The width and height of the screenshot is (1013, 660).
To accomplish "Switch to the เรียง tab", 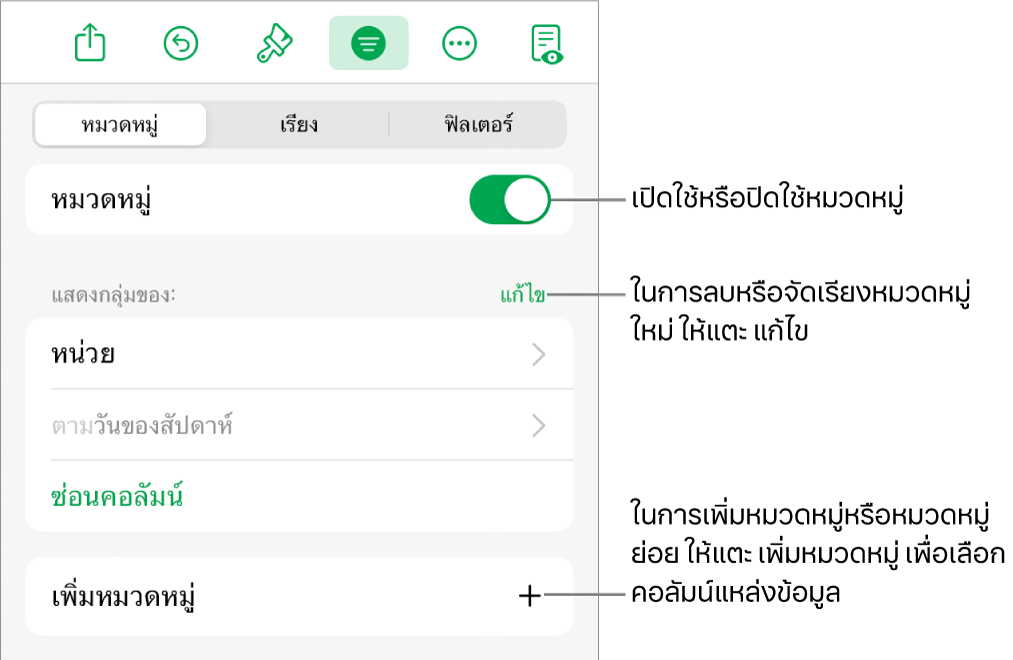I will pos(298,124).
